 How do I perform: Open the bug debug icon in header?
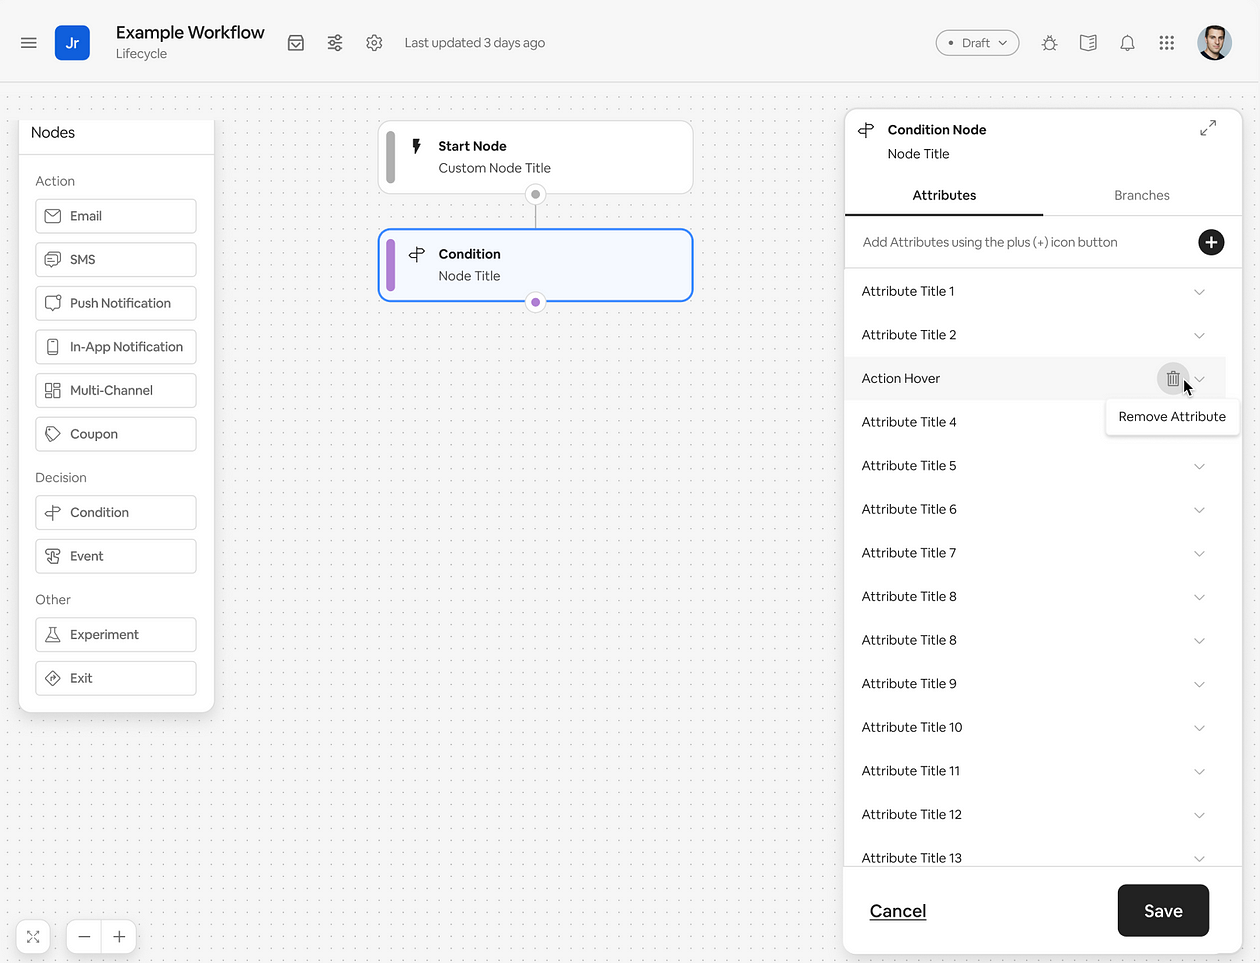1049,43
